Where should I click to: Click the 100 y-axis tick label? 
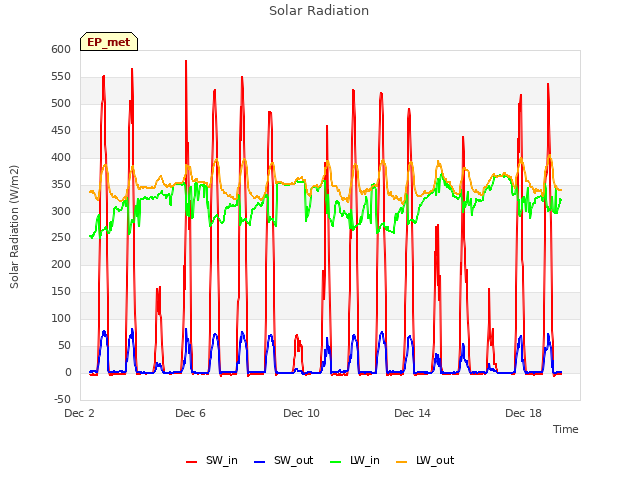61,318
